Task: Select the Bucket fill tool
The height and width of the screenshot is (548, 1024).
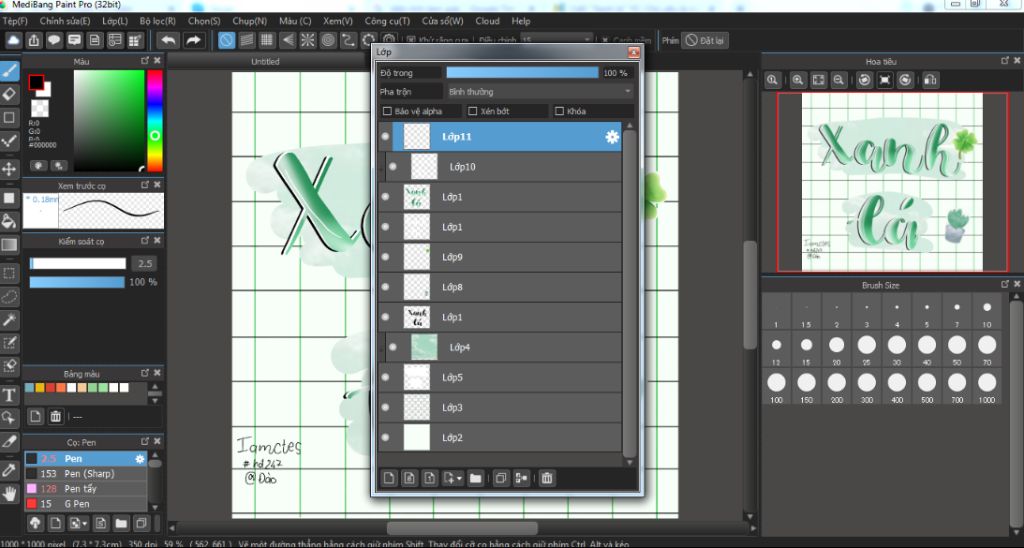Action: [9, 221]
